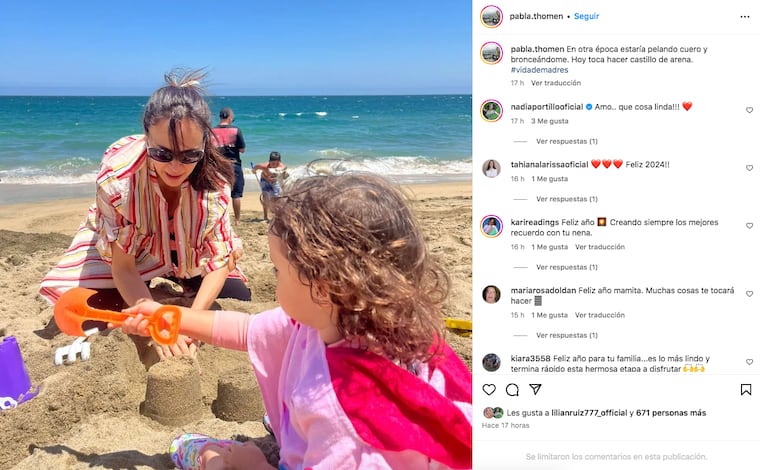Follow pabla.thomen with the Seguir link
Image resolution: width=760 pixels, height=470 pixels.
pyautogui.click(x=586, y=16)
